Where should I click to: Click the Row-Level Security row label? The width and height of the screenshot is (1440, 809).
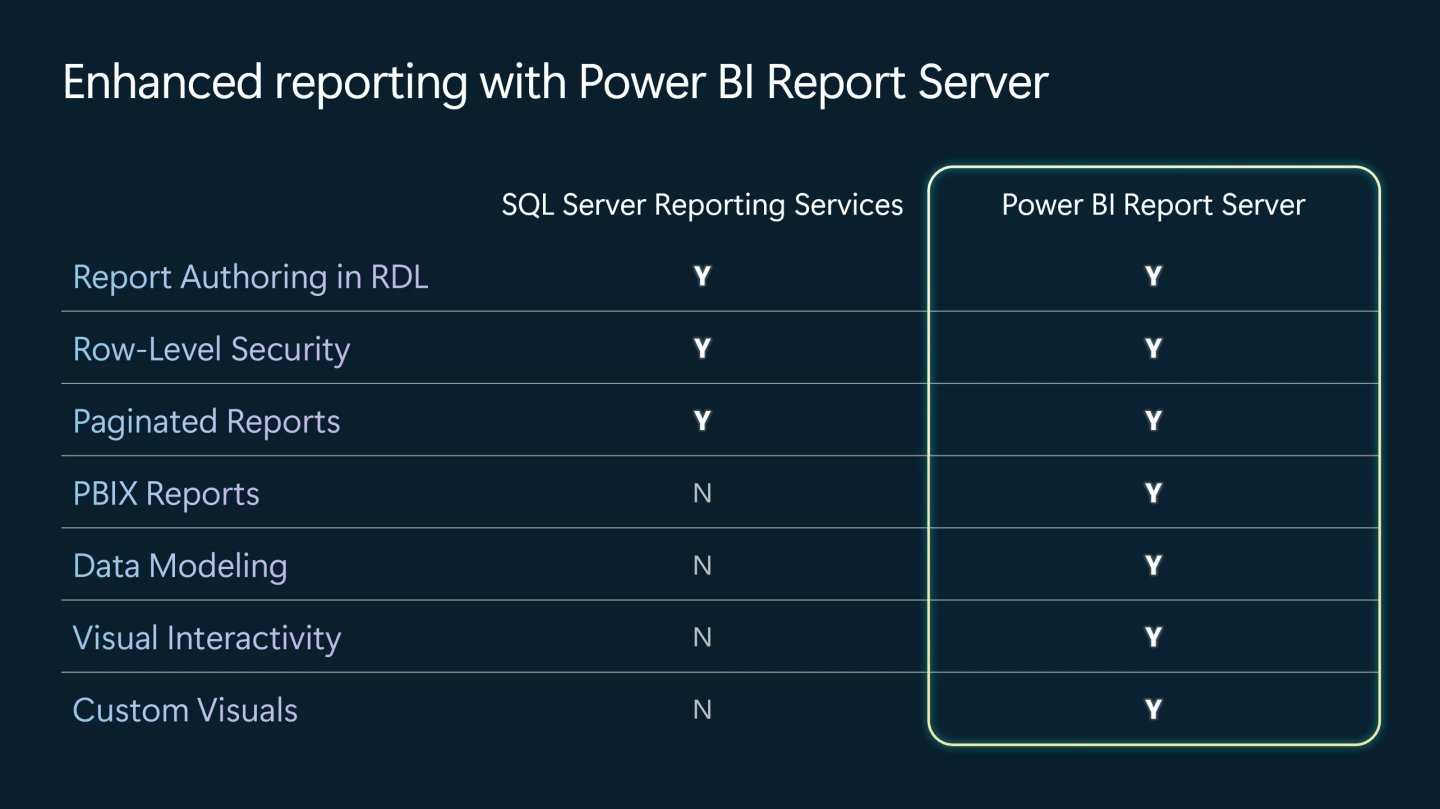coord(211,349)
